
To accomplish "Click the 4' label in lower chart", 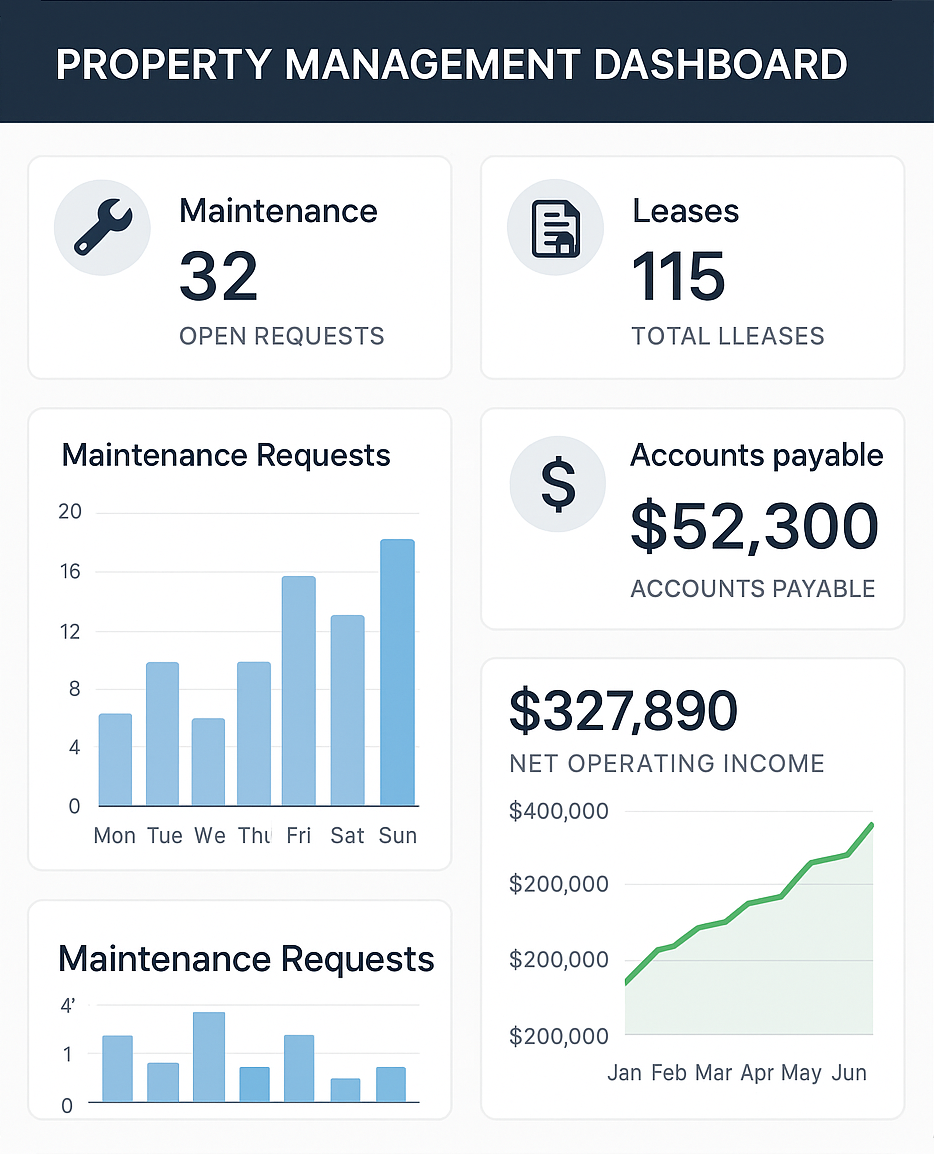I will (x=68, y=1005).
